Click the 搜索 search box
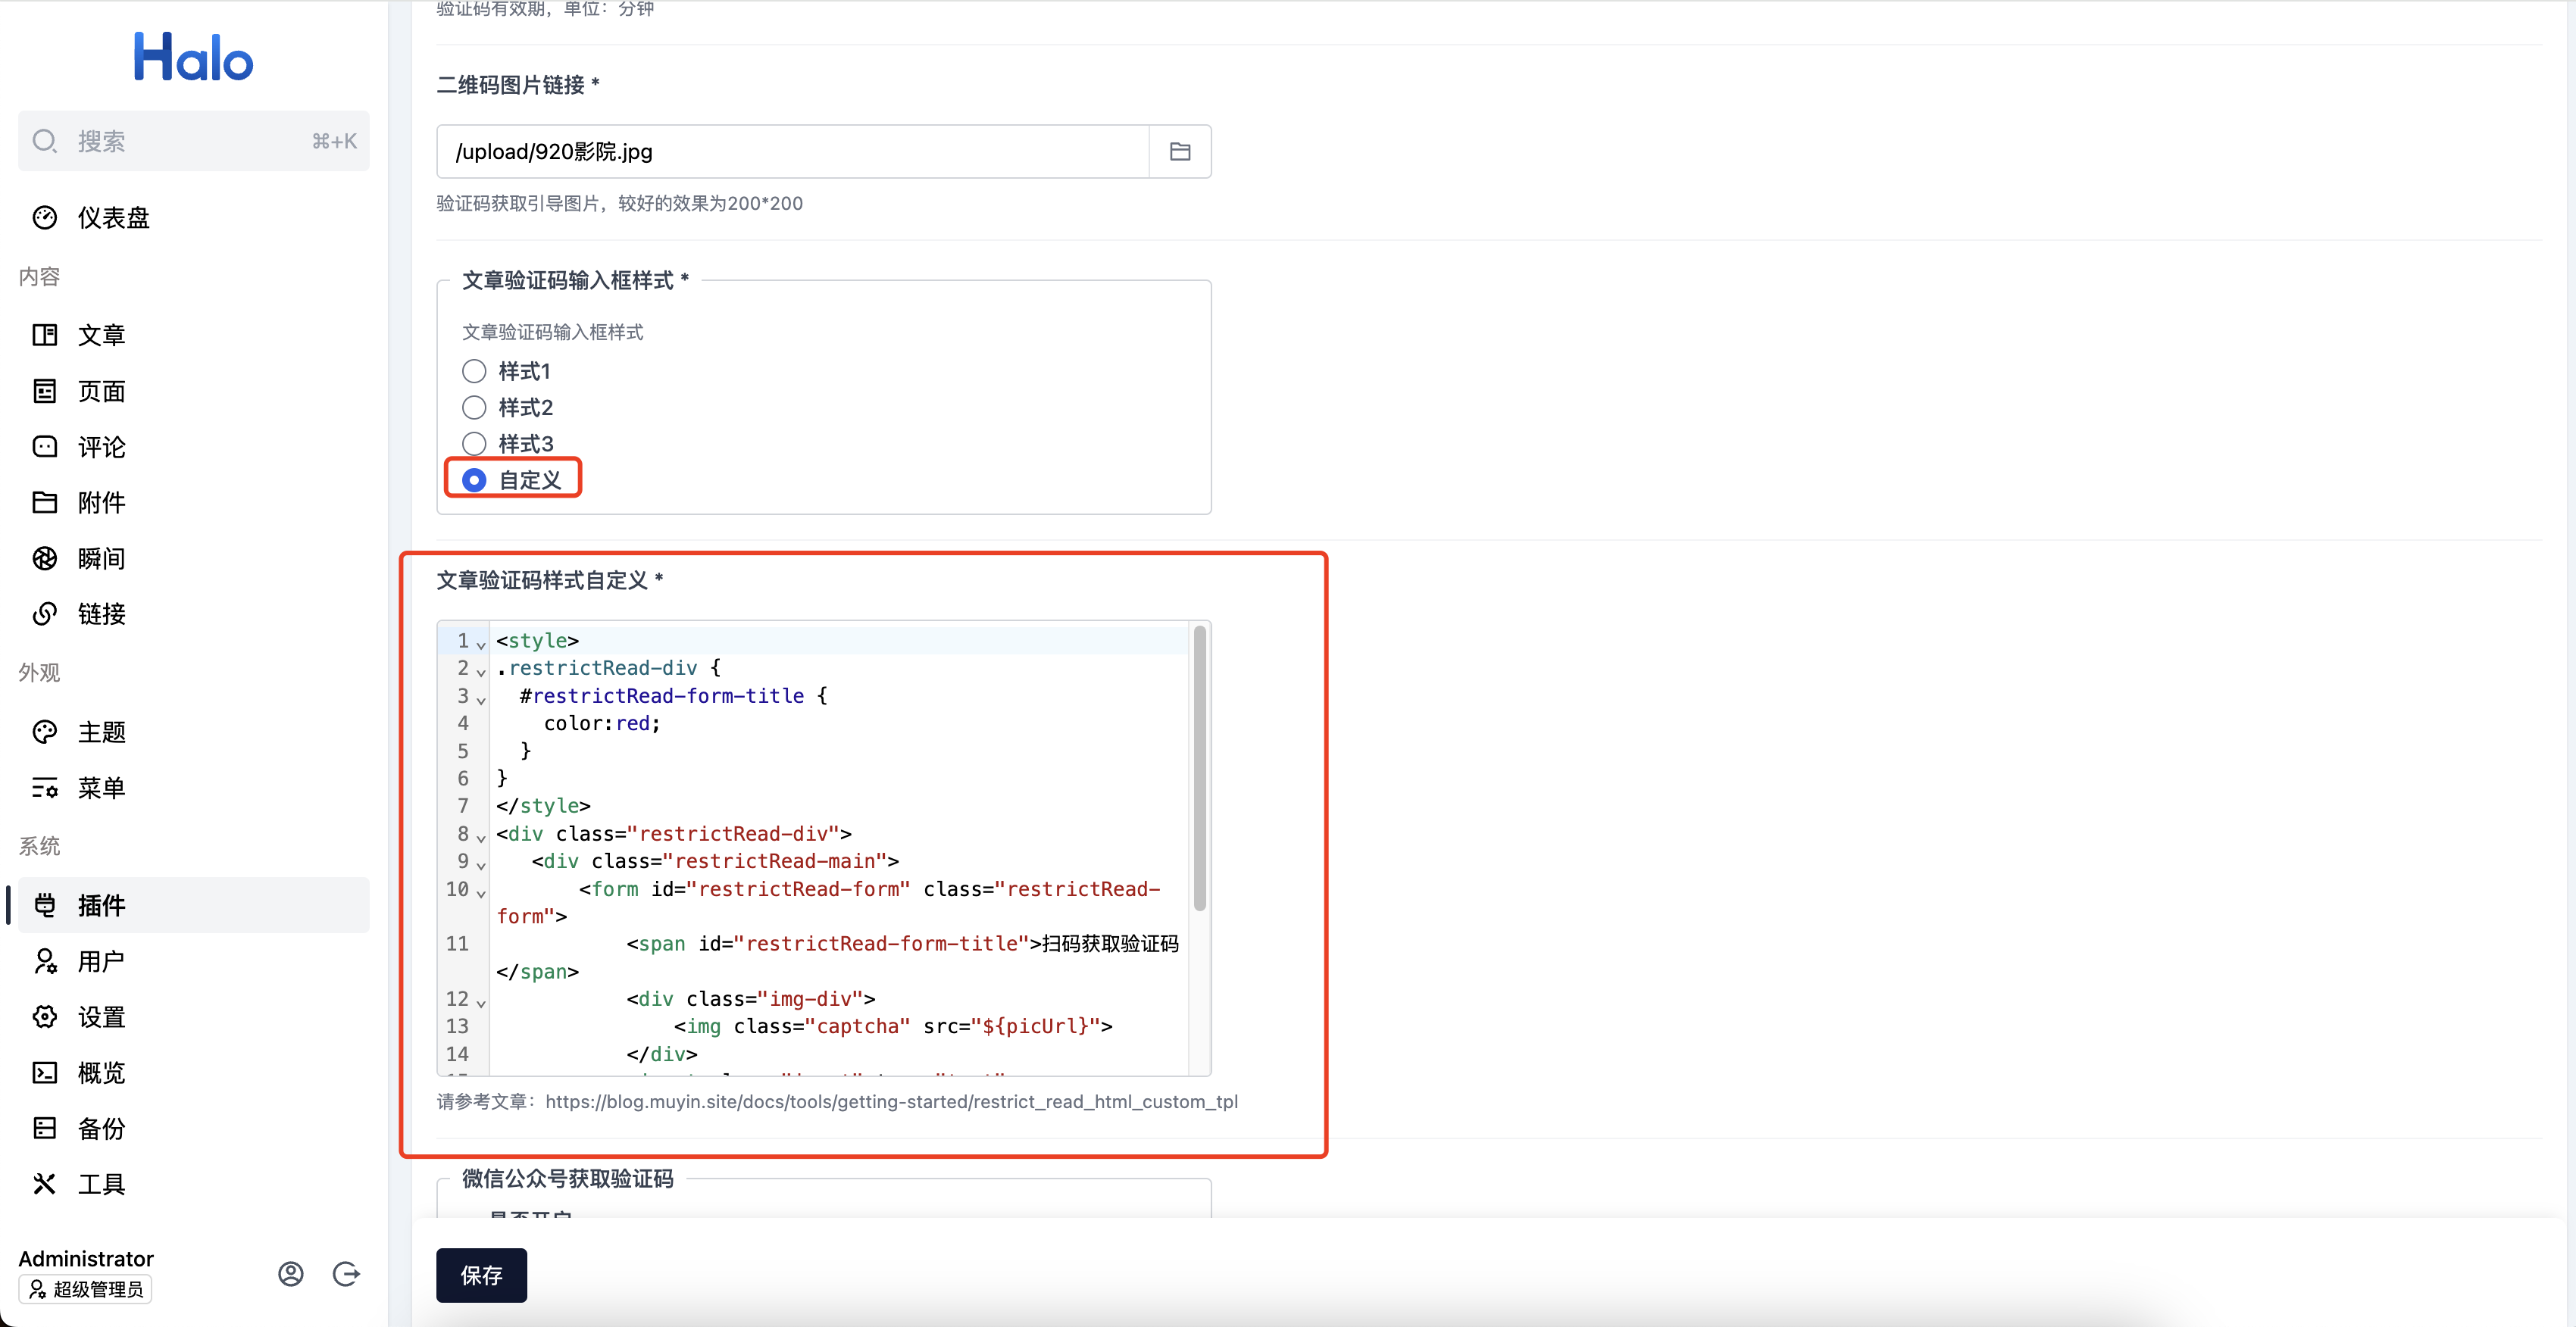Screen dimensions: 2576x1327 (x=193, y=141)
